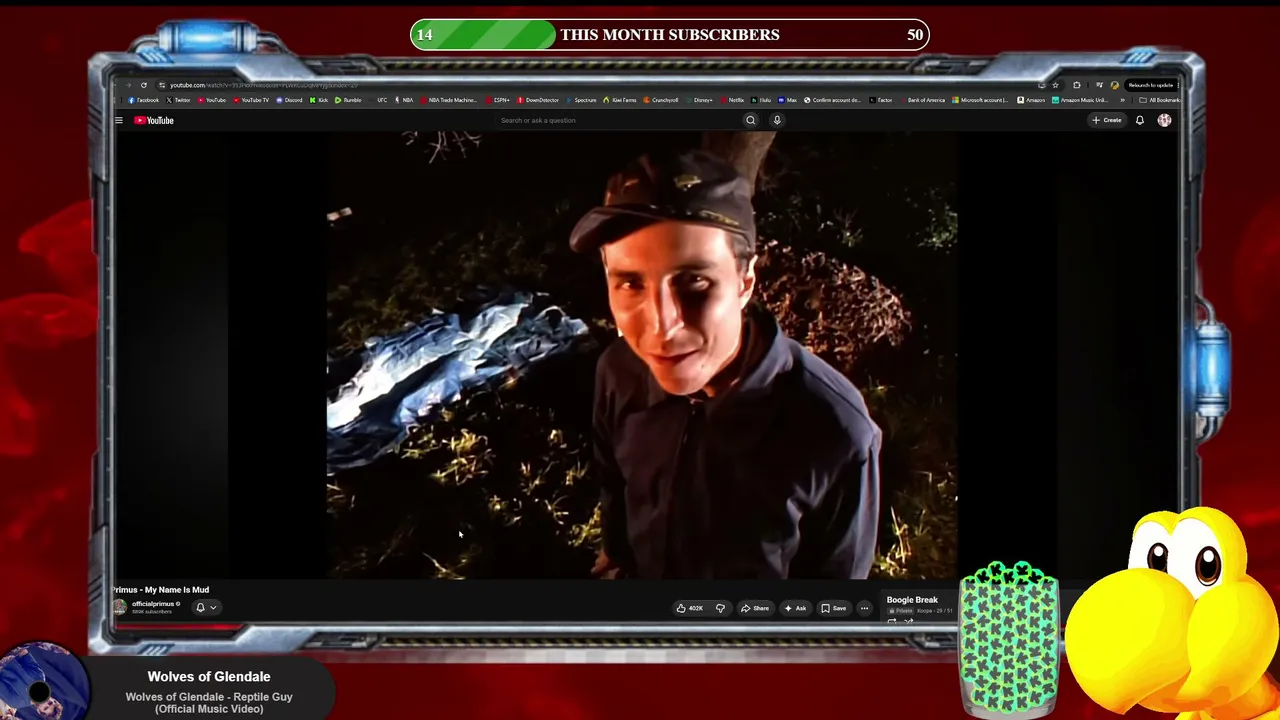
Task: Toggle playlist shuffle icon
Action: pyautogui.click(x=908, y=621)
